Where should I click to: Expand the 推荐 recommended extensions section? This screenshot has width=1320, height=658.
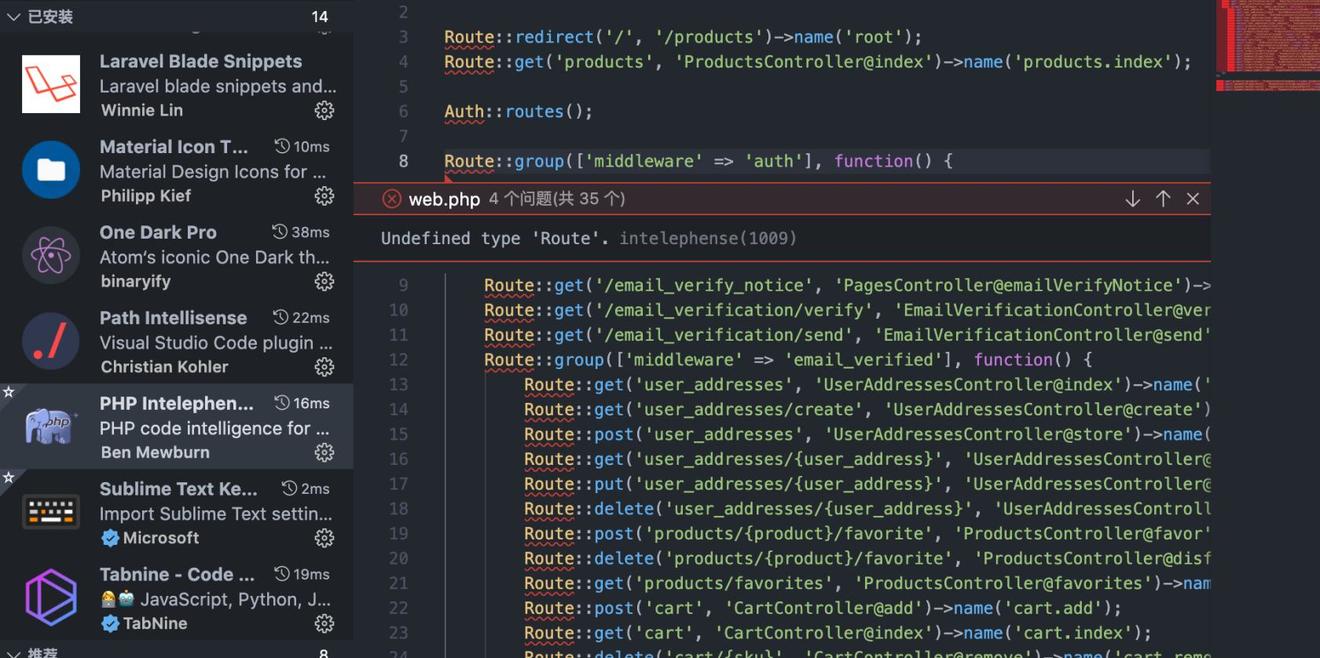[x=14, y=653]
